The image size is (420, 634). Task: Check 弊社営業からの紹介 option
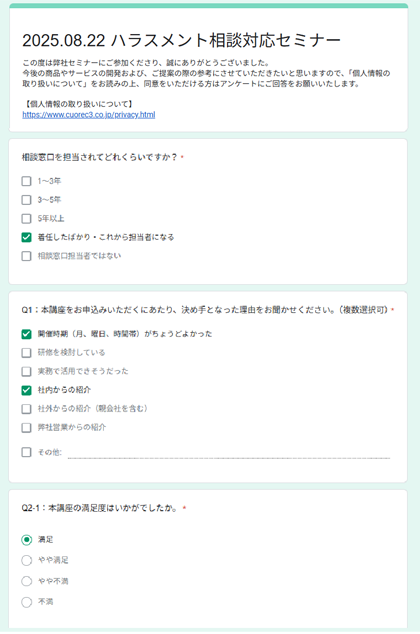[26, 427]
